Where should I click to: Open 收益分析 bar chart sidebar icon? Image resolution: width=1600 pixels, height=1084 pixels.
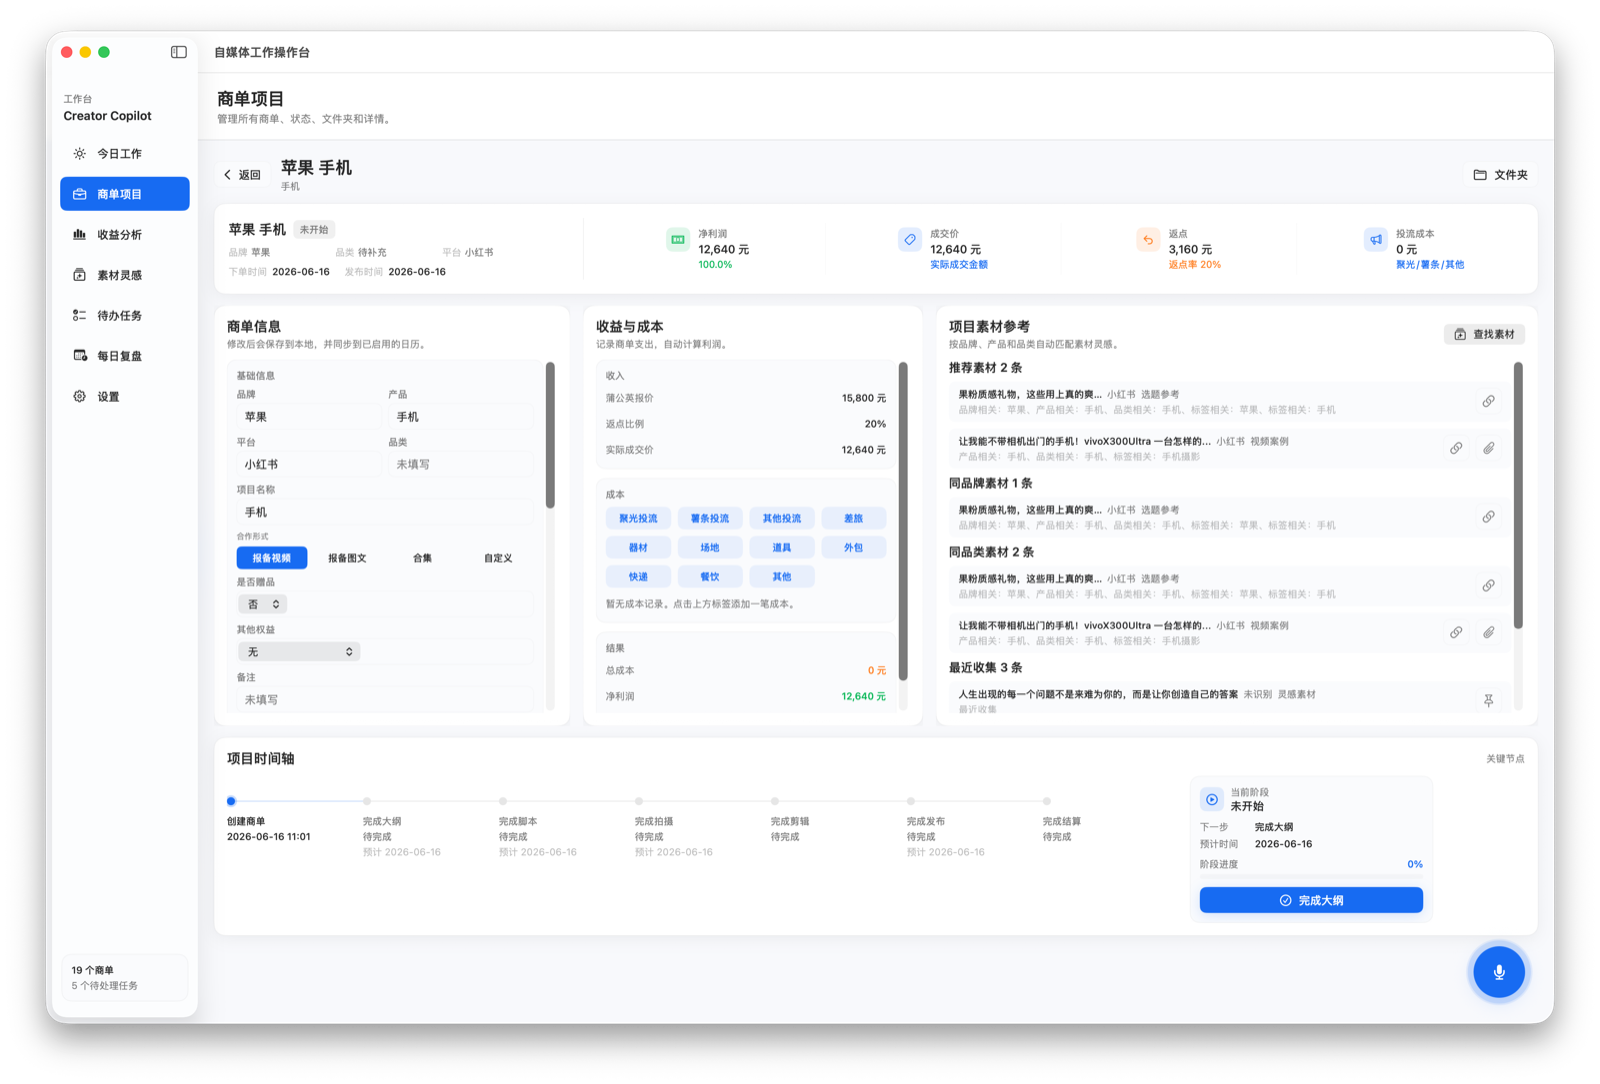coord(79,234)
